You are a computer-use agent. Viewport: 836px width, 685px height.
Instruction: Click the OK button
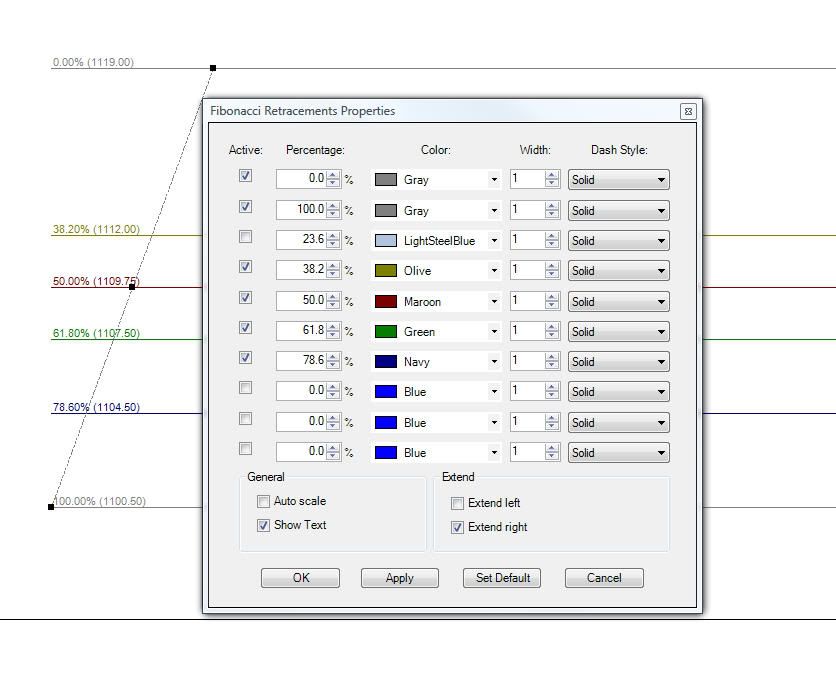[300, 578]
